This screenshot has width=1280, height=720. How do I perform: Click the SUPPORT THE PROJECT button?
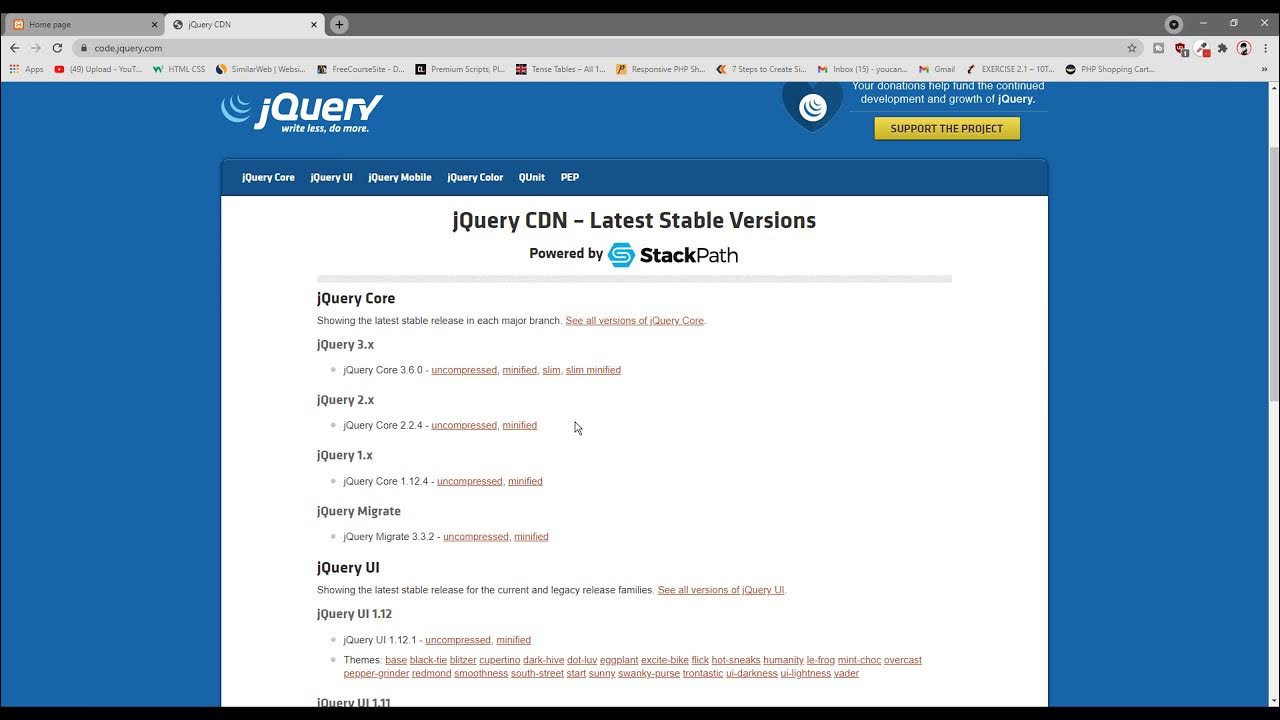pos(947,128)
